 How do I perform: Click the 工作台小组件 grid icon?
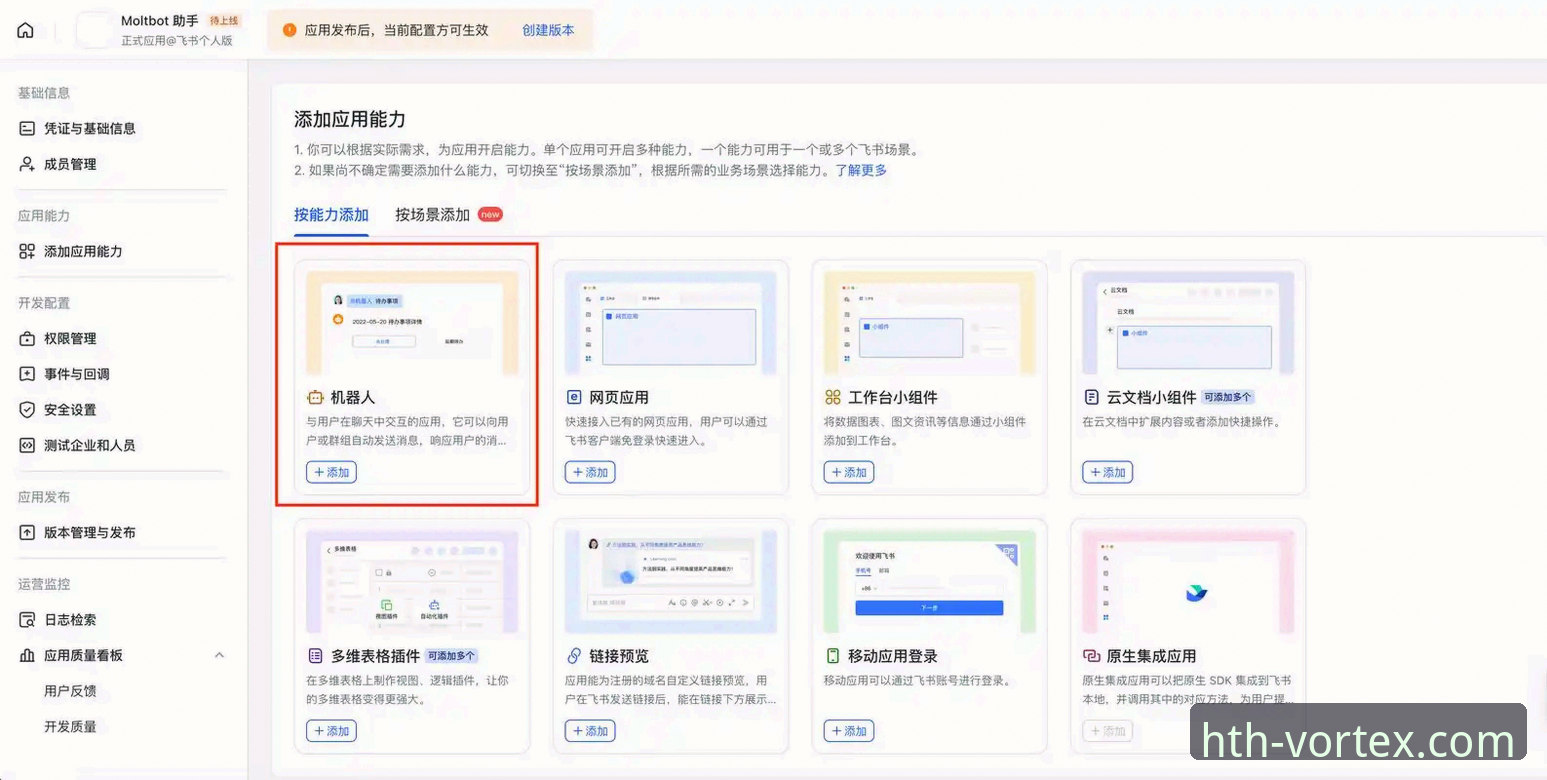pos(833,397)
